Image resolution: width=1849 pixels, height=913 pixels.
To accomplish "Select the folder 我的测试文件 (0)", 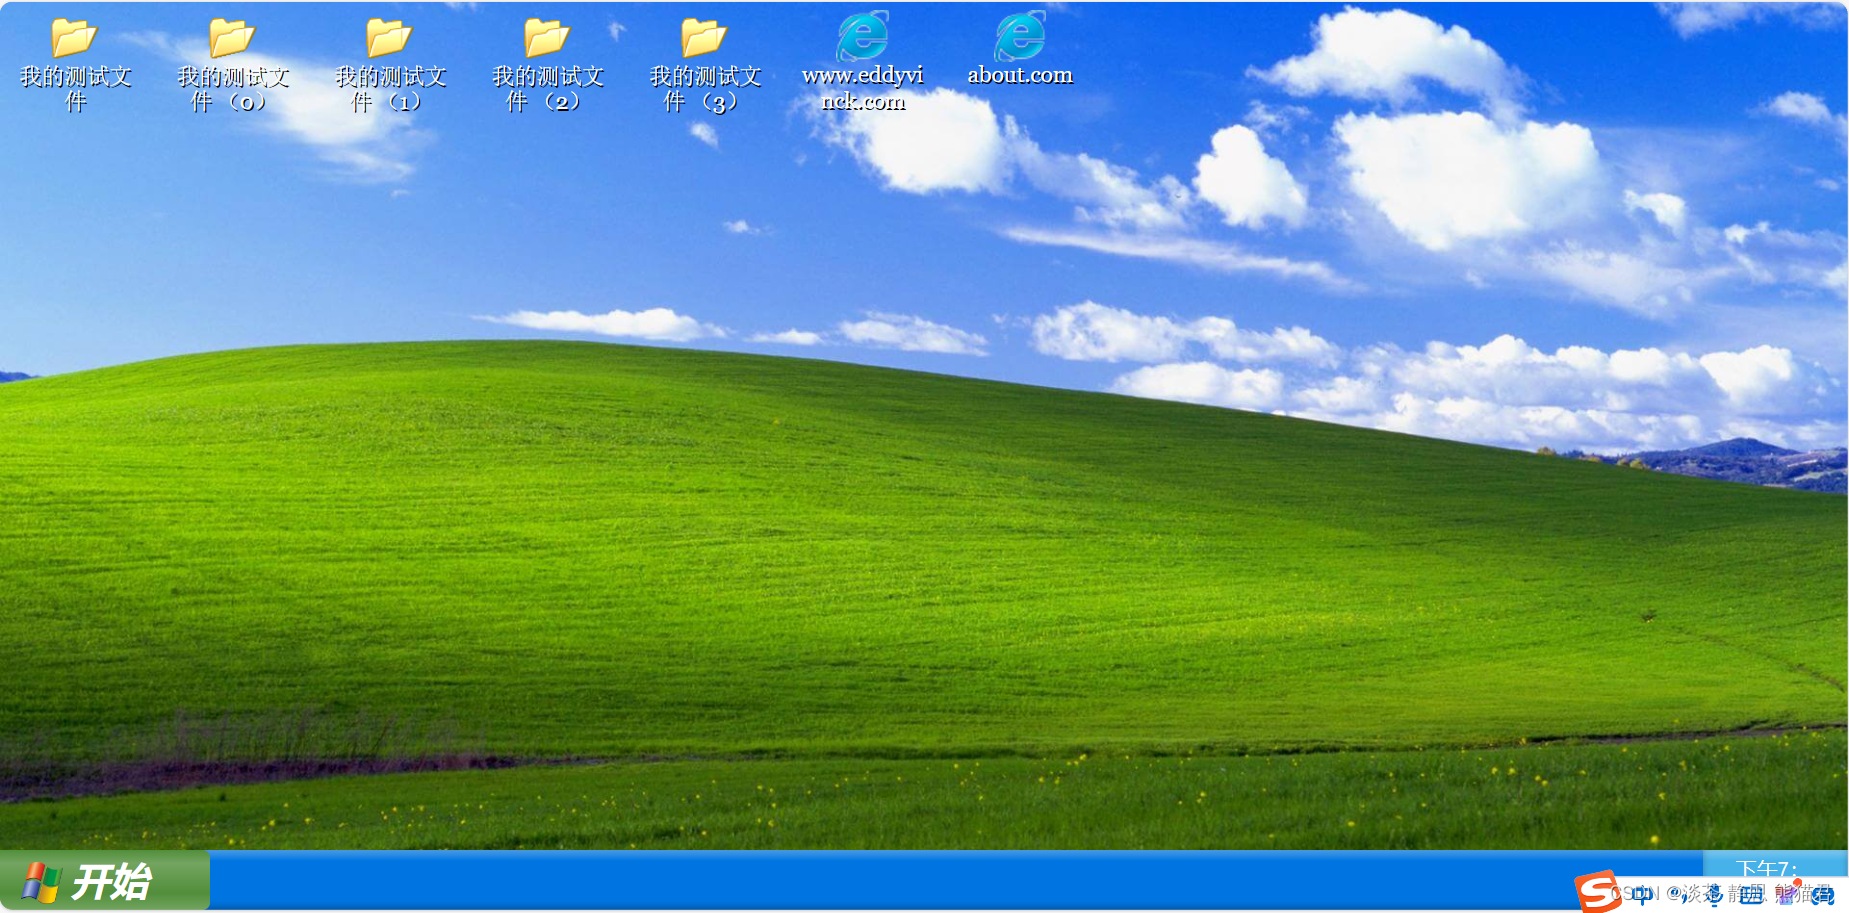I will pos(232,64).
